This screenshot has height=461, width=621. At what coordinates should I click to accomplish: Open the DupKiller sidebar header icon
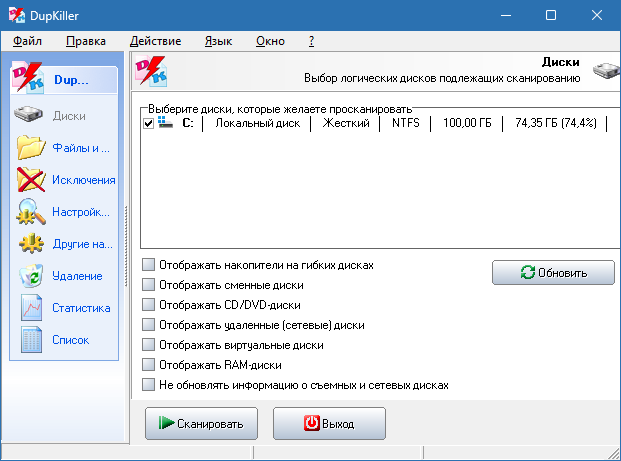(27, 78)
